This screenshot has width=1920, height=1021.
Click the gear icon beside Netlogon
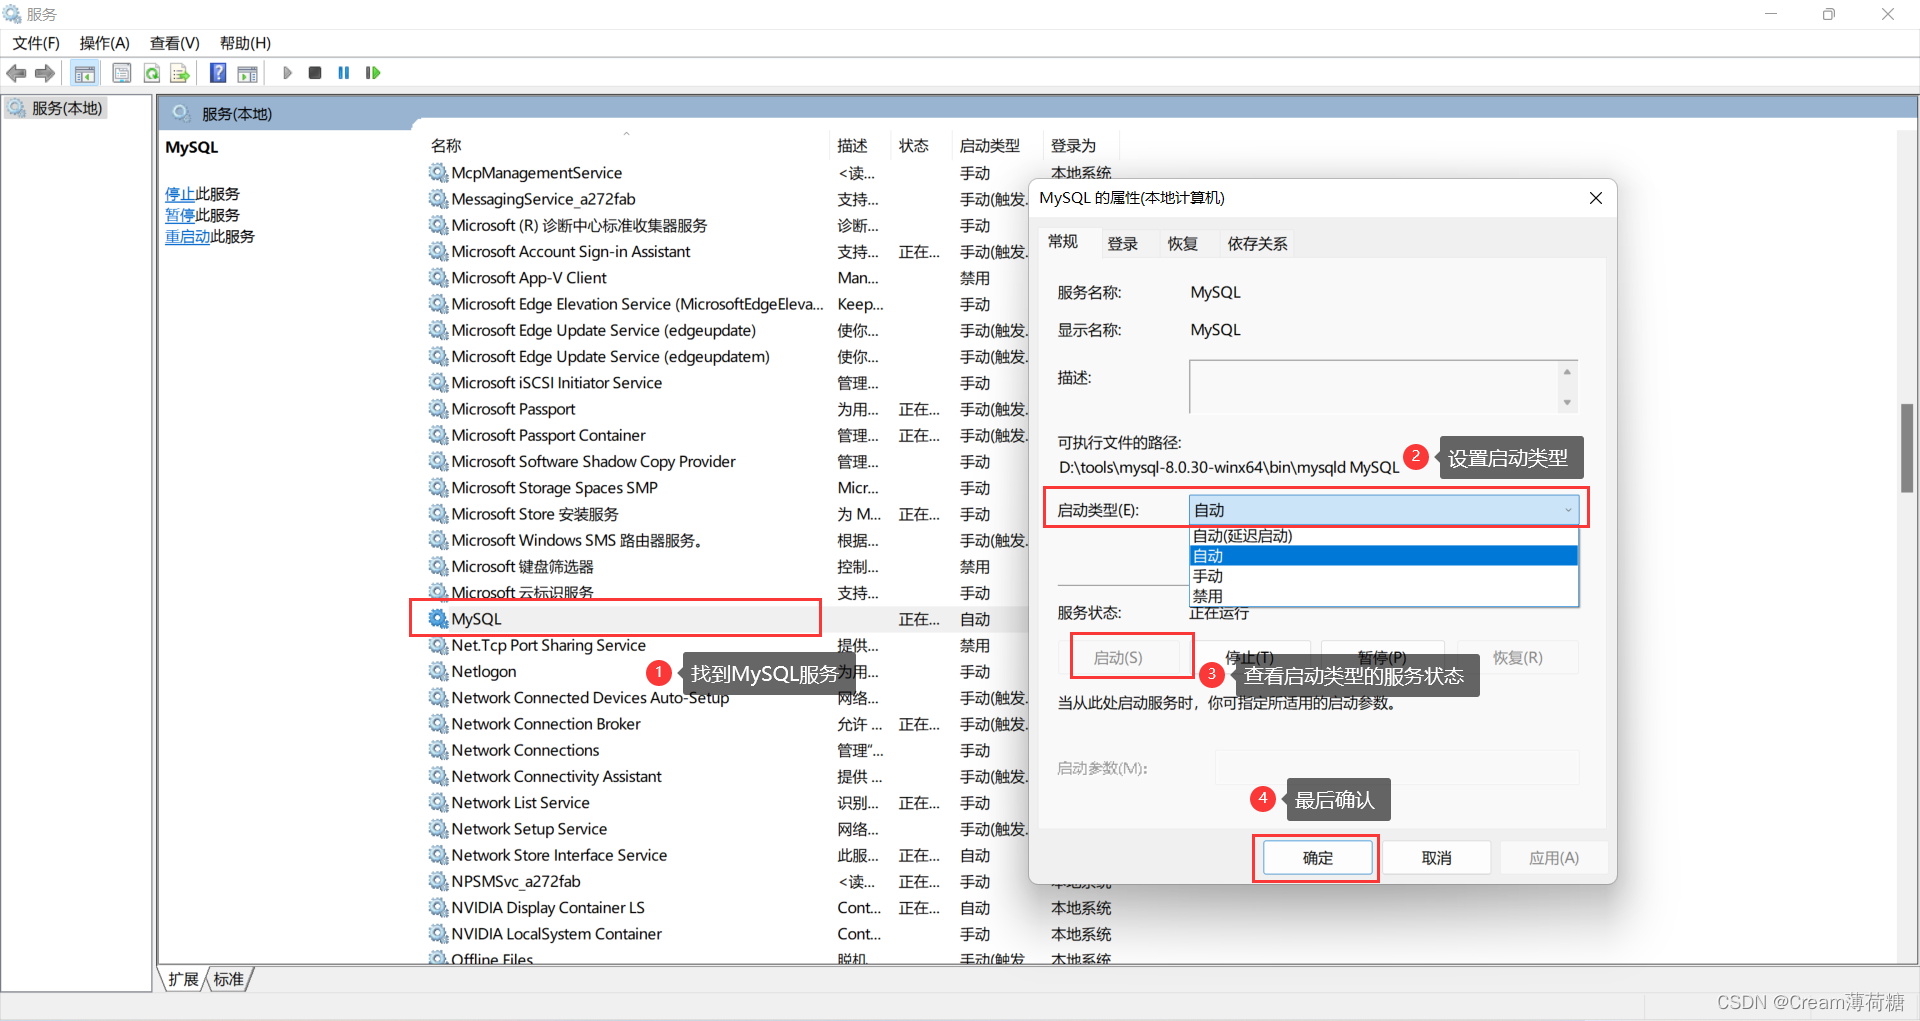pos(438,671)
